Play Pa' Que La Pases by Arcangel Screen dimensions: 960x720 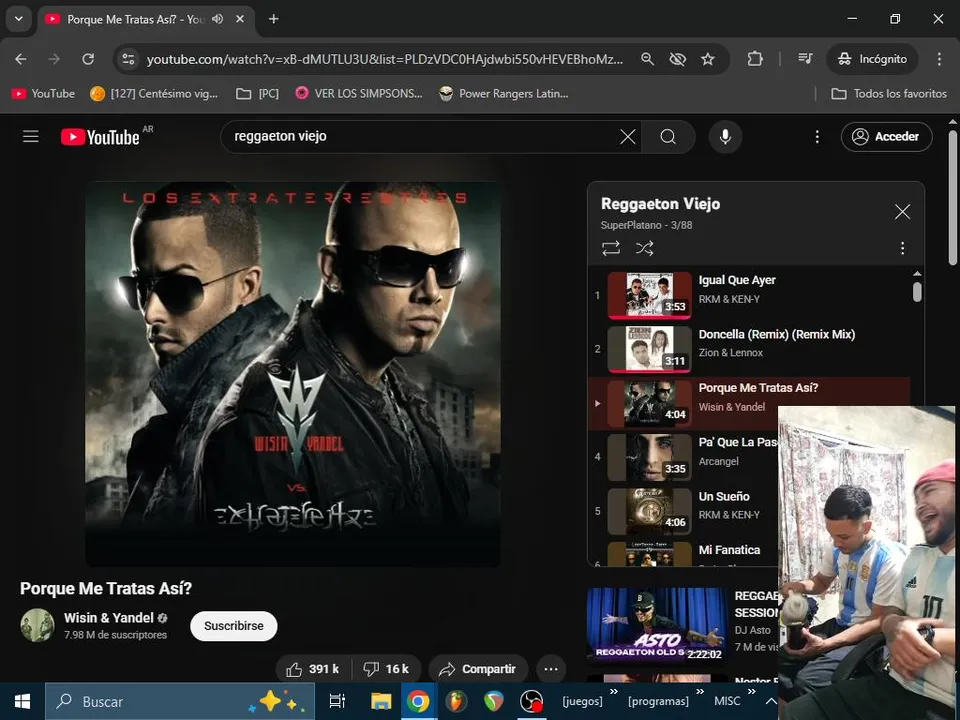683,457
